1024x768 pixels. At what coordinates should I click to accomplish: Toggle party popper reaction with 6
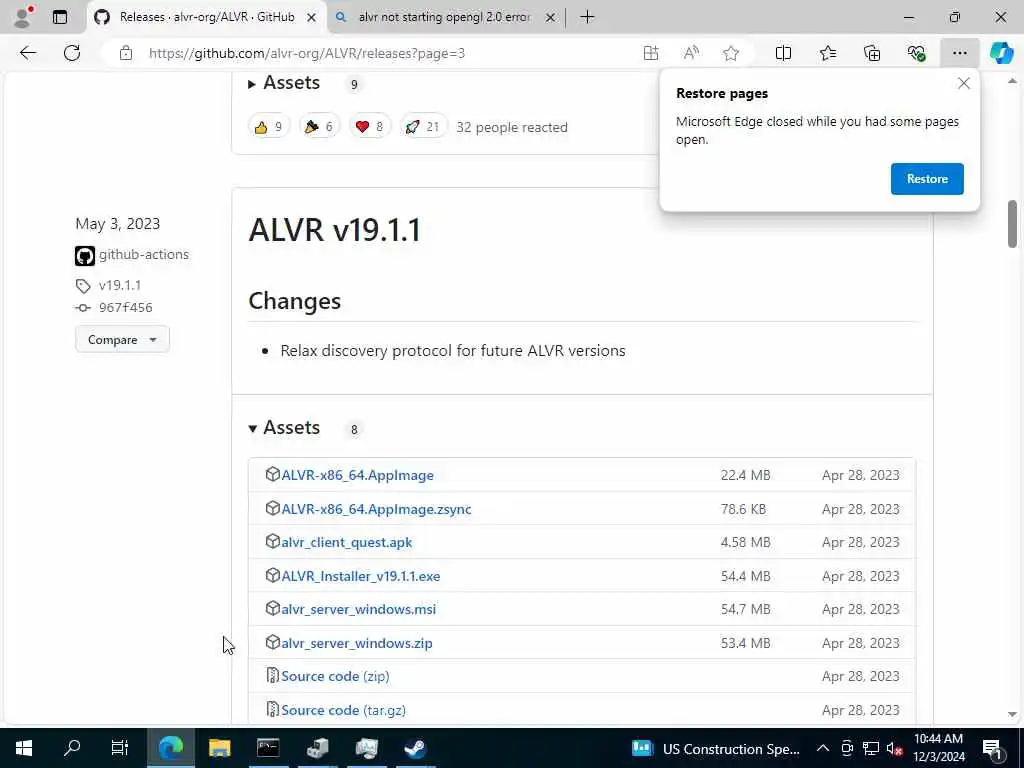(x=319, y=127)
